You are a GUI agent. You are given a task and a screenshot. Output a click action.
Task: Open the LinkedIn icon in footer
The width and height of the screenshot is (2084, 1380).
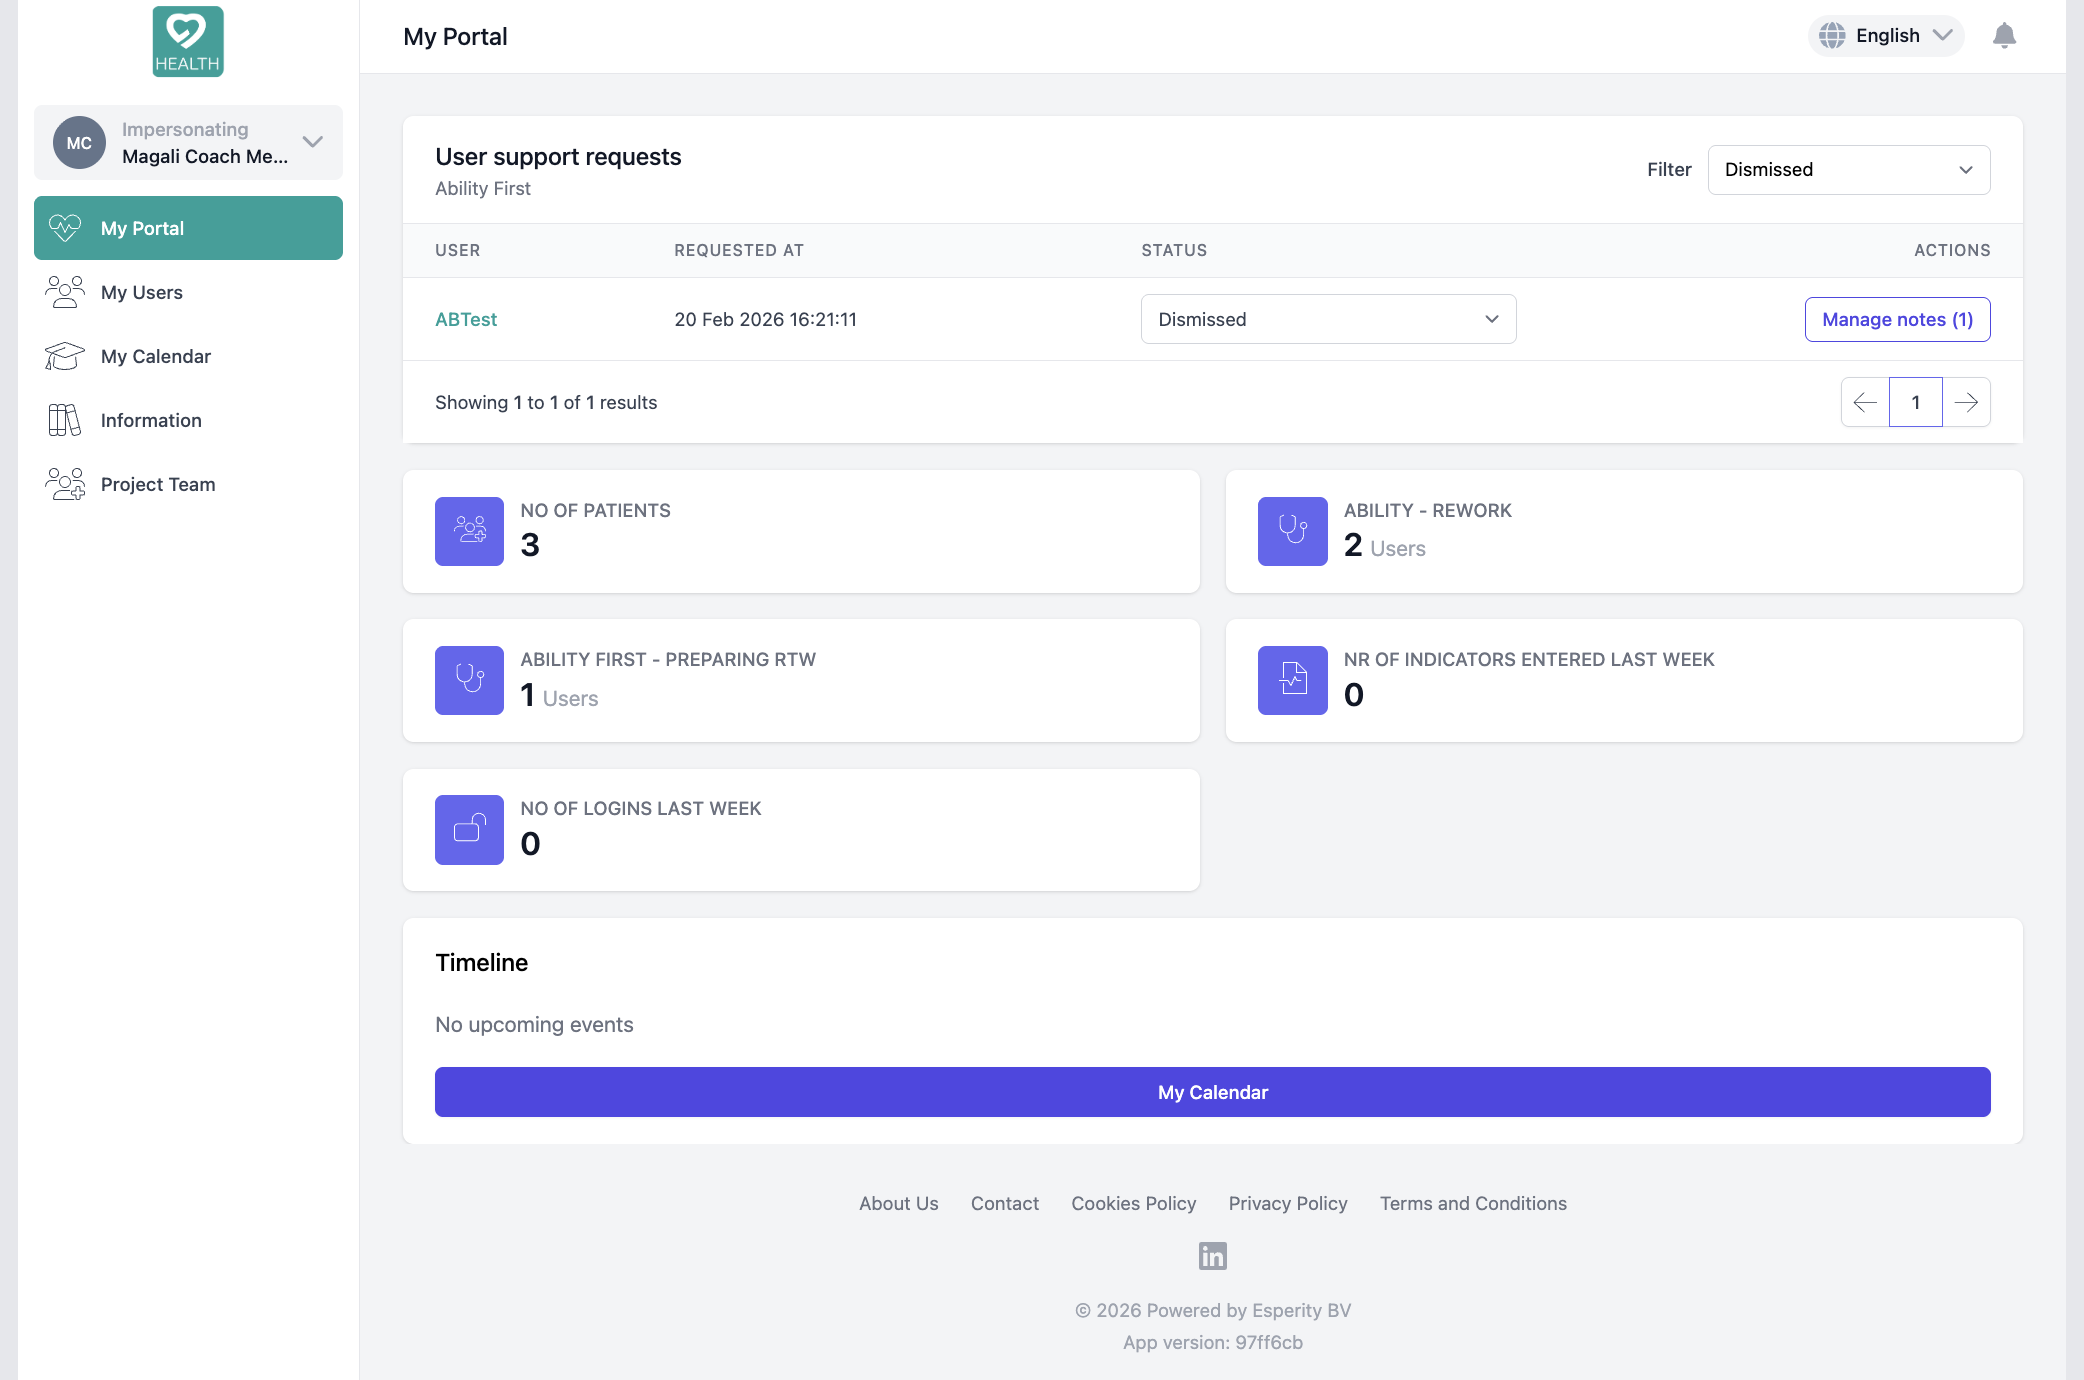(1212, 1256)
